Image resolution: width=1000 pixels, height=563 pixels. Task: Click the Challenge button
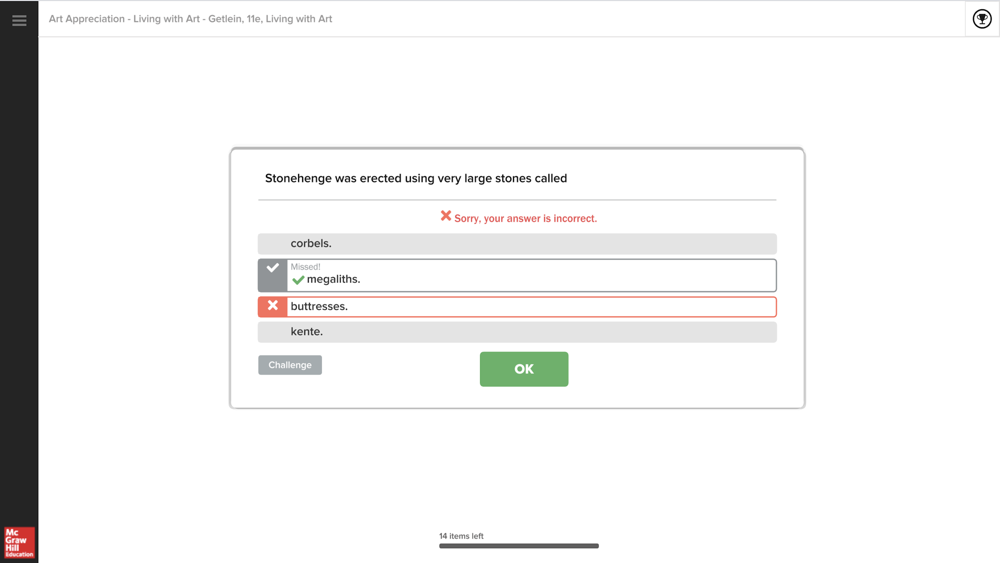(290, 365)
